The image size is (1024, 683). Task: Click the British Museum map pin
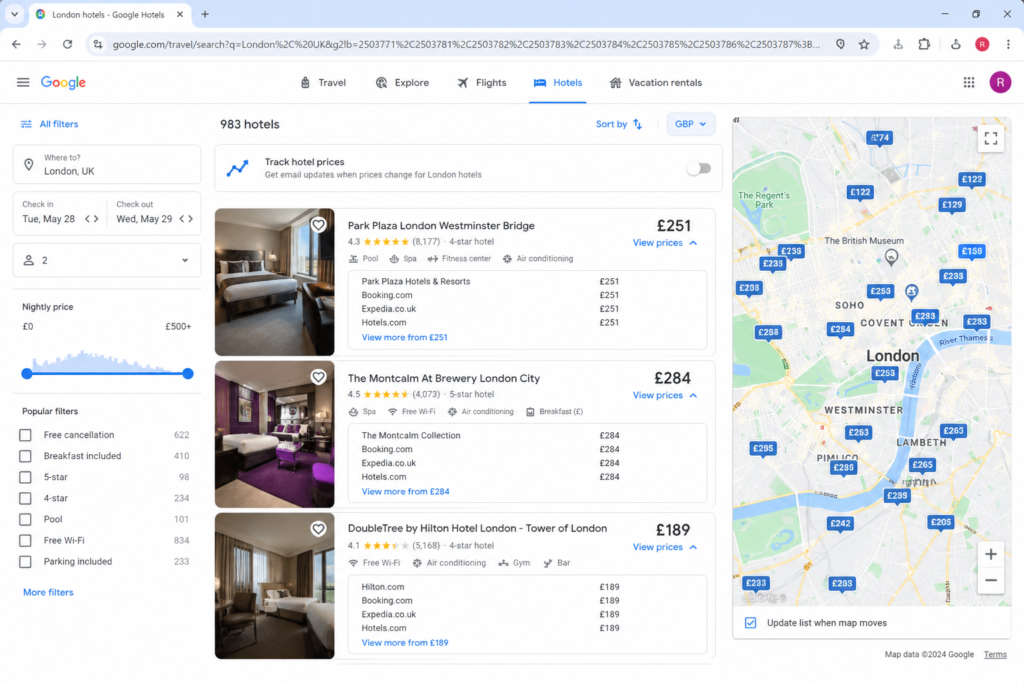(x=891, y=256)
